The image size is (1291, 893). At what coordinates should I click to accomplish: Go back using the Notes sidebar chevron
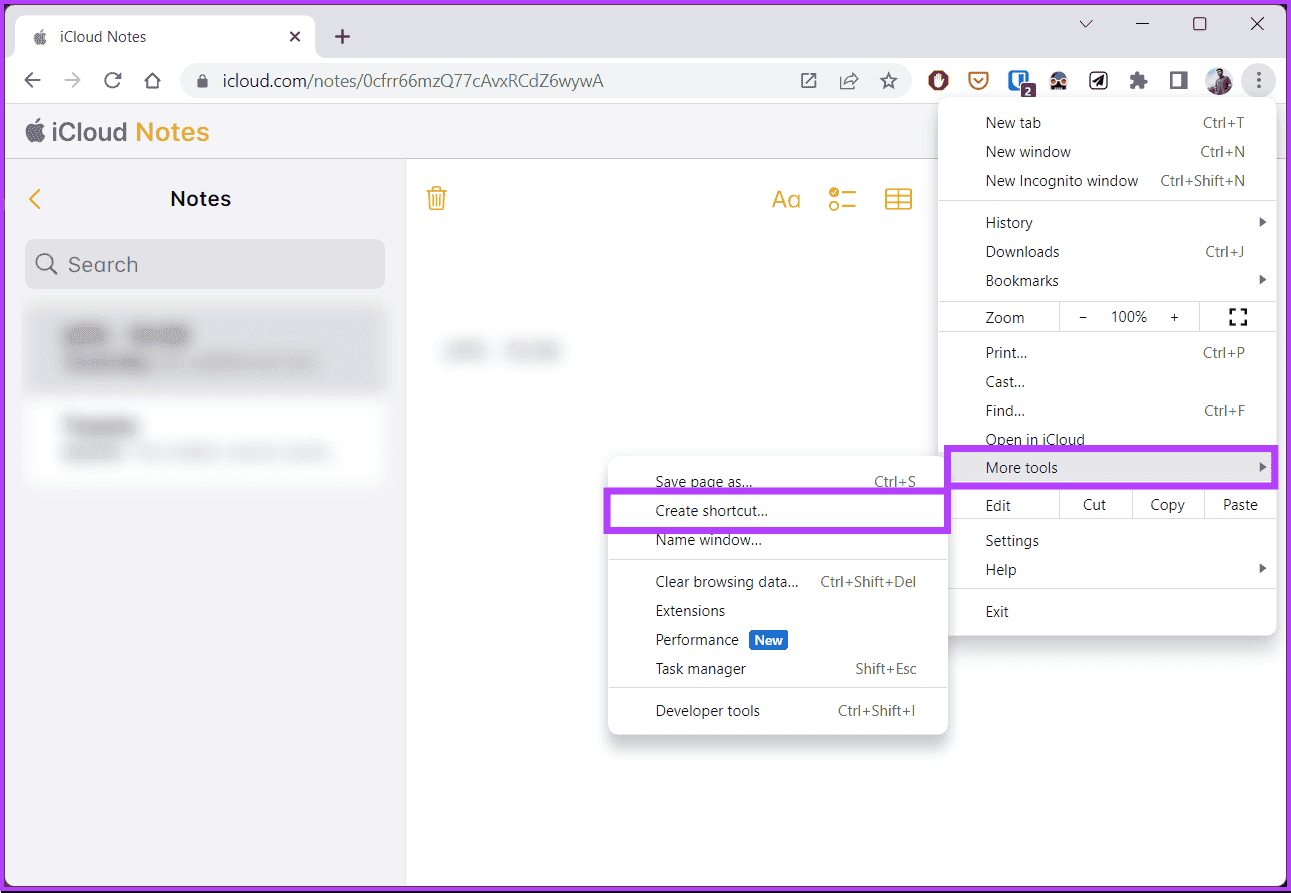point(35,198)
